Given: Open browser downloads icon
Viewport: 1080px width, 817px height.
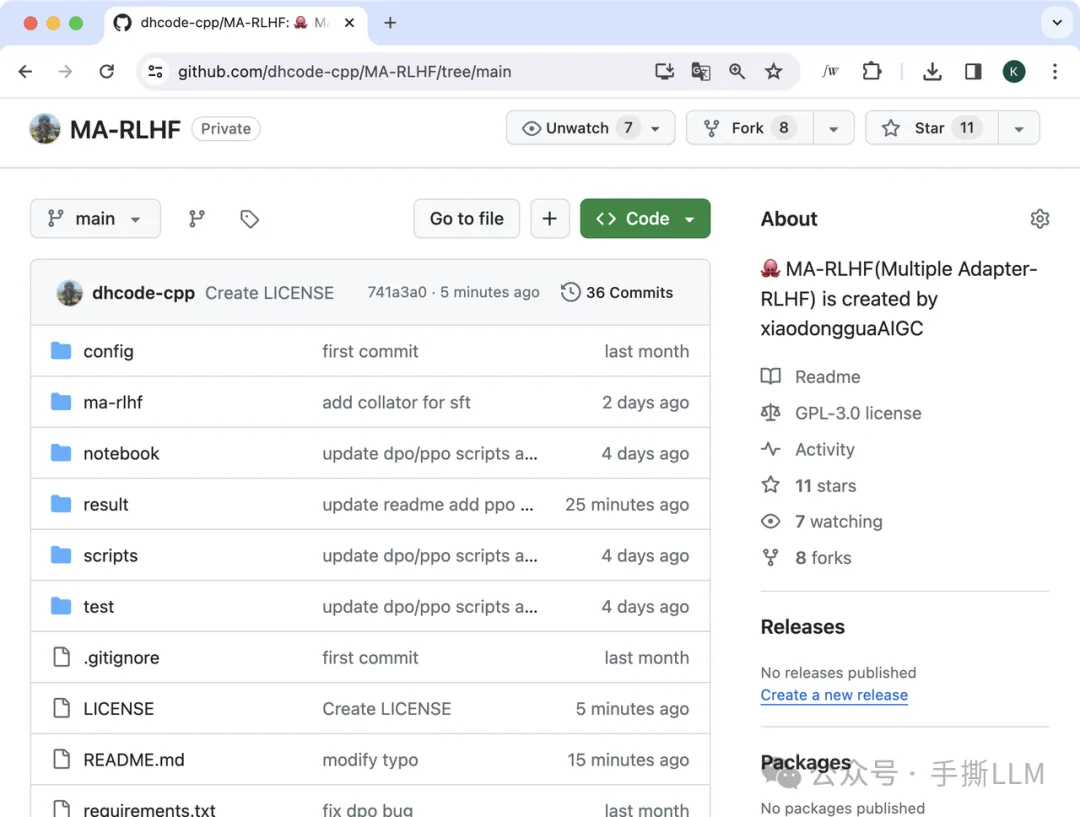Looking at the screenshot, I should [x=932, y=72].
